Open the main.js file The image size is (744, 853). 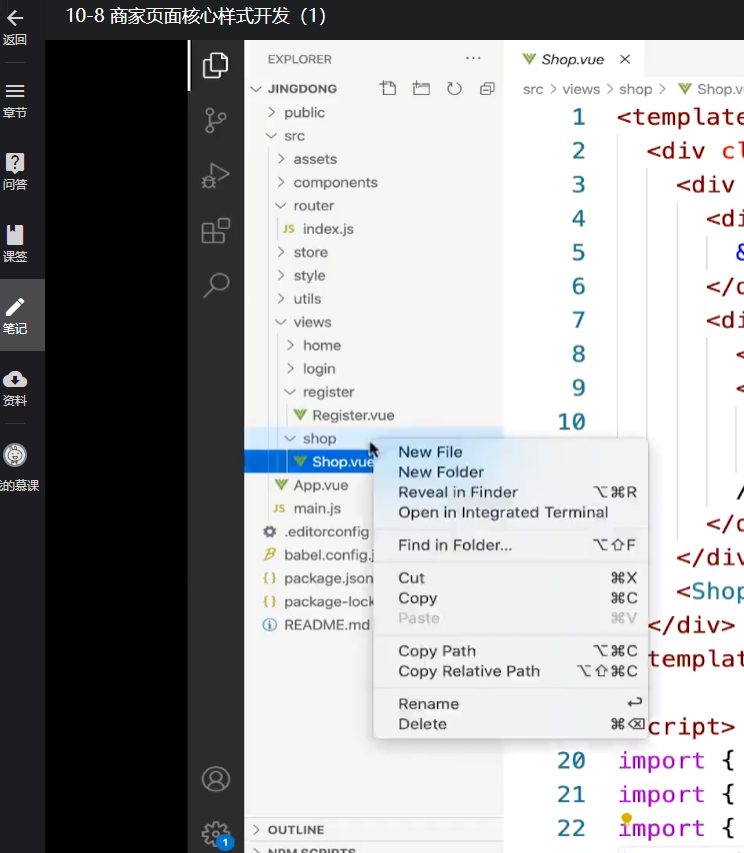317,509
